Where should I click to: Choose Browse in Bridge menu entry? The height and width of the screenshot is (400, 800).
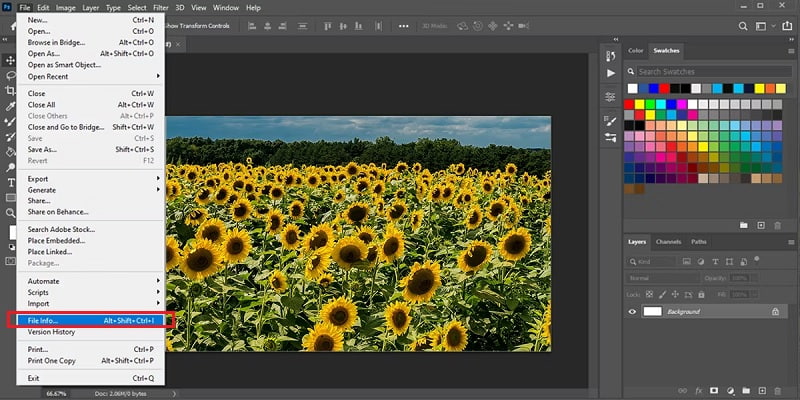pos(90,42)
